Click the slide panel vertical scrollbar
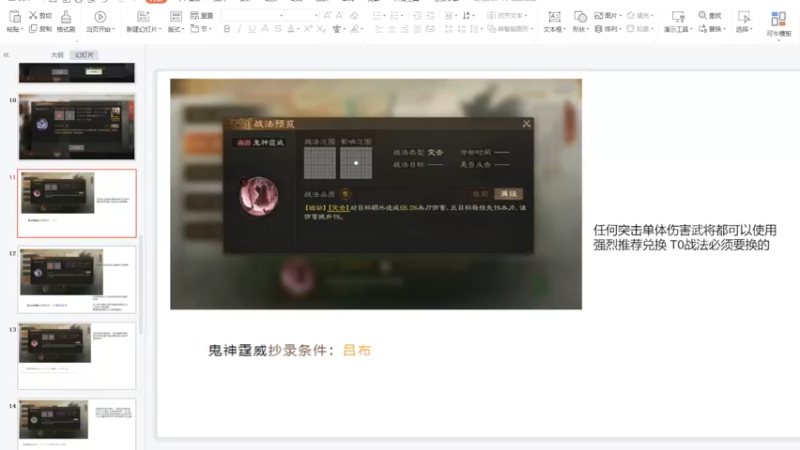 [141, 284]
